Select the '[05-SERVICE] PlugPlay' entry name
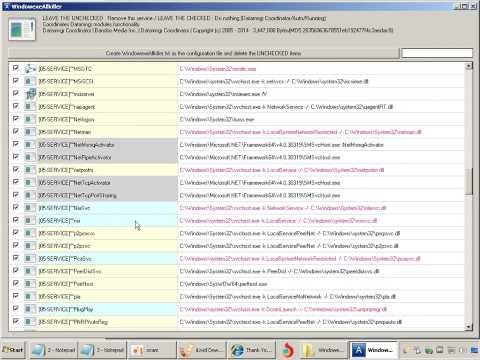The width and height of the screenshot is (480, 360). click(x=66, y=309)
